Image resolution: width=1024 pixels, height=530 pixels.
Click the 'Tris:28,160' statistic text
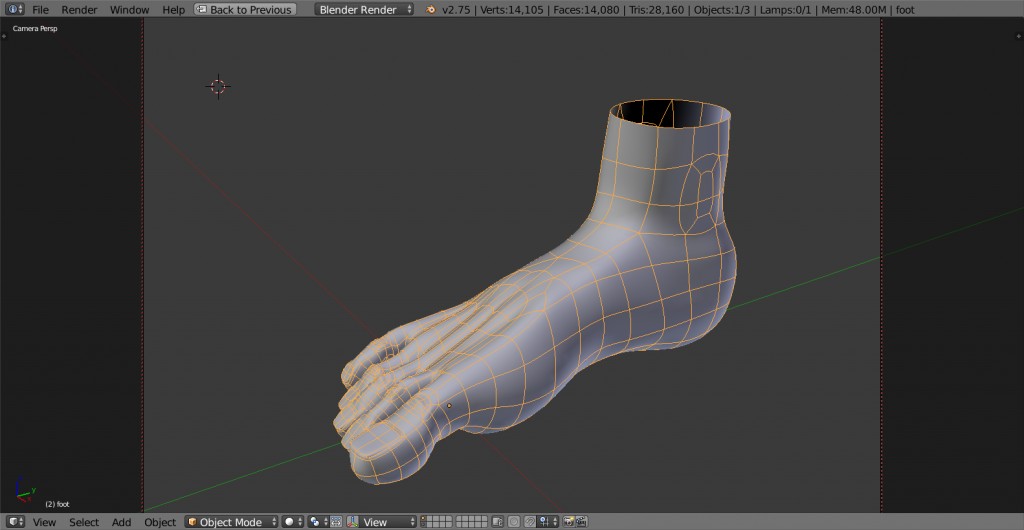click(656, 10)
